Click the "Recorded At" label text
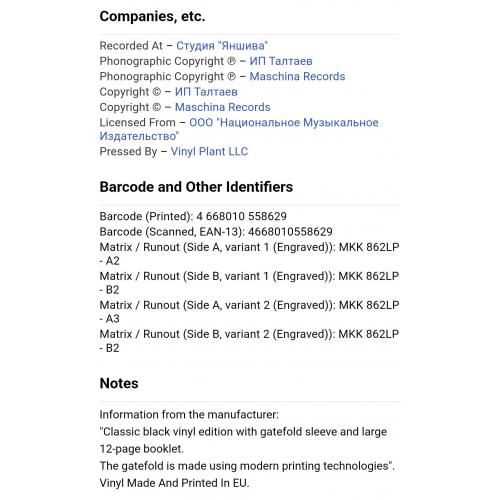Image resolution: width=500 pixels, height=500 pixels. [x=131, y=46]
